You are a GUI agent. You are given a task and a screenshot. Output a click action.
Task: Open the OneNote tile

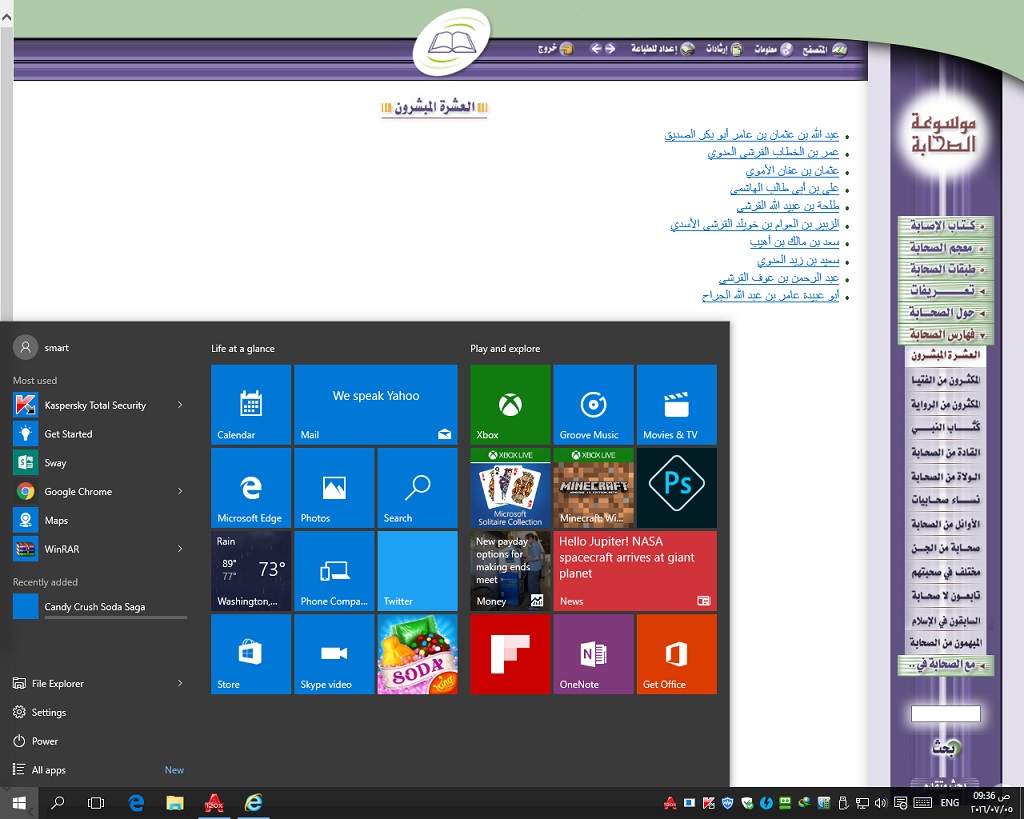click(x=593, y=654)
